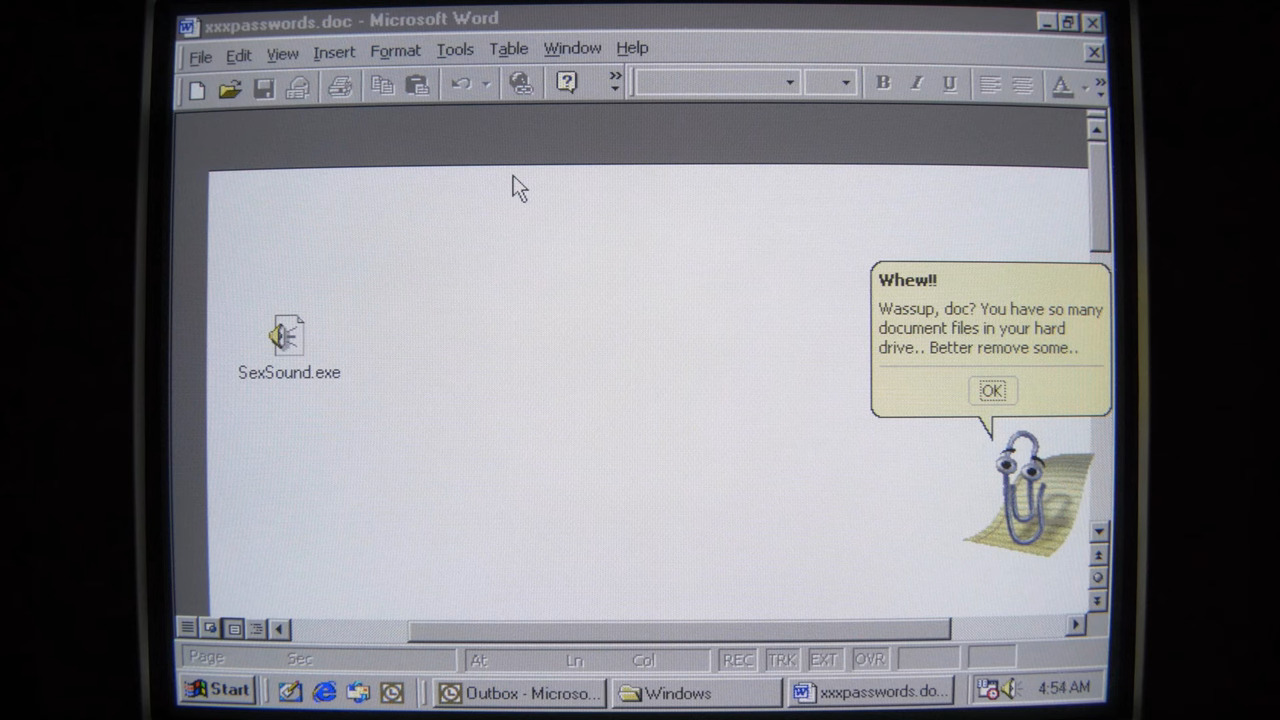Viewport: 1280px width, 720px height.
Task: Open the Tools menu
Action: tap(455, 50)
